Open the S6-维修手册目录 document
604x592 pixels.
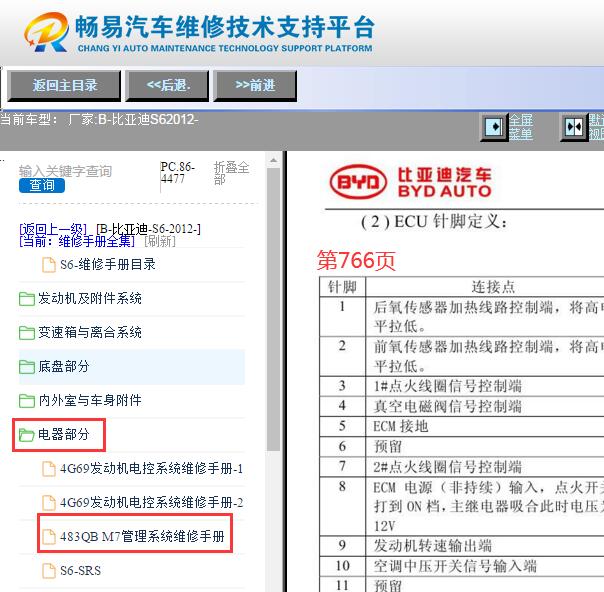tap(108, 264)
